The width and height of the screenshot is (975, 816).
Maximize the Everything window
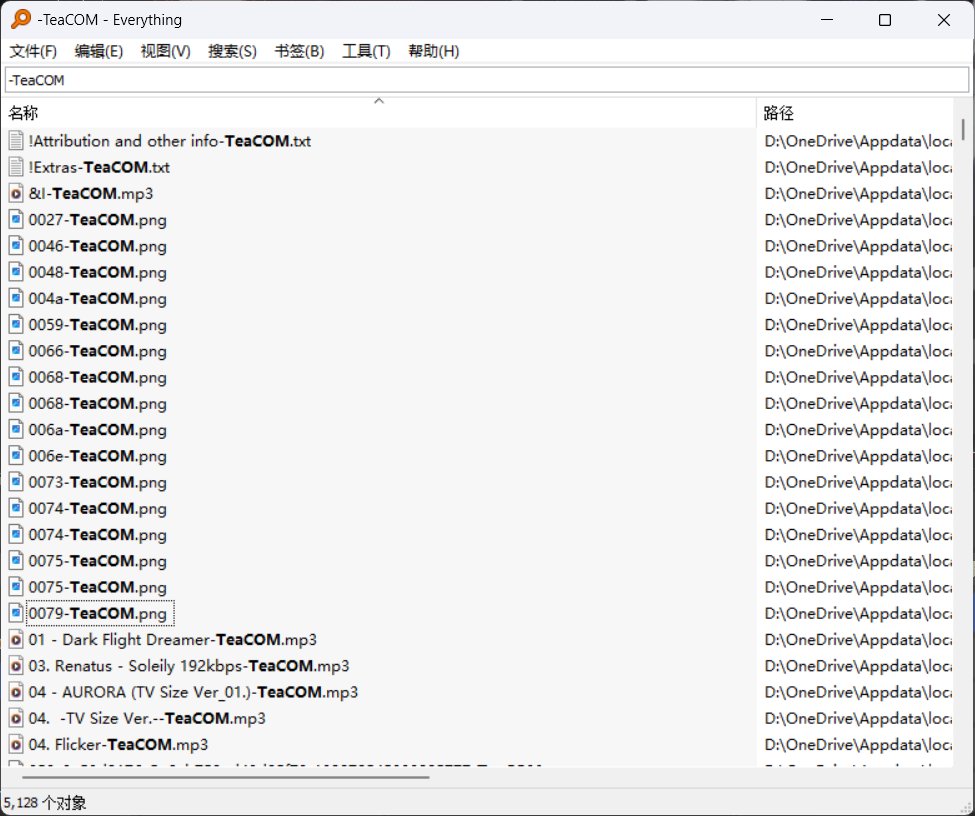click(x=885, y=20)
